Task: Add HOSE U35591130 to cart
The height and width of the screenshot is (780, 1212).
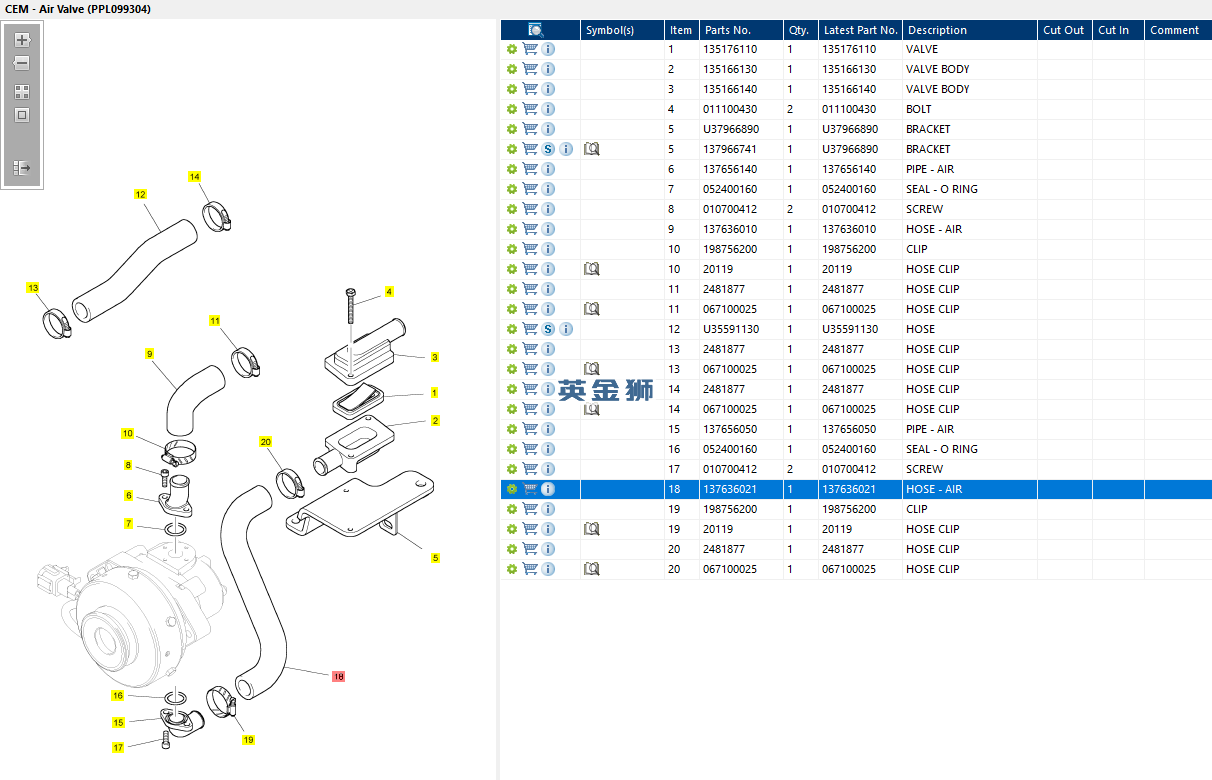Action: 530,329
